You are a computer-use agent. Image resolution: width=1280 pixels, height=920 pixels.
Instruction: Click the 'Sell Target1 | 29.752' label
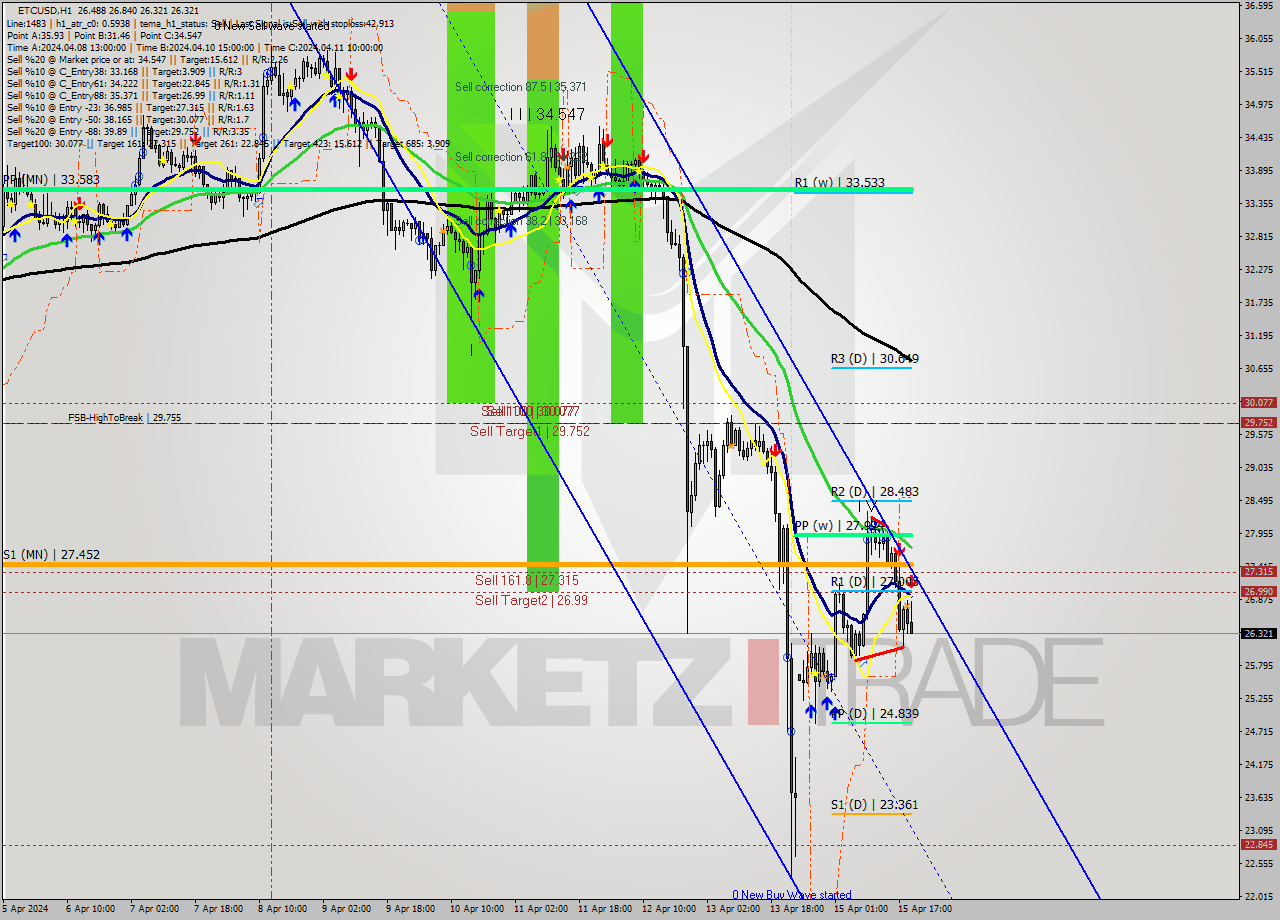point(530,431)
